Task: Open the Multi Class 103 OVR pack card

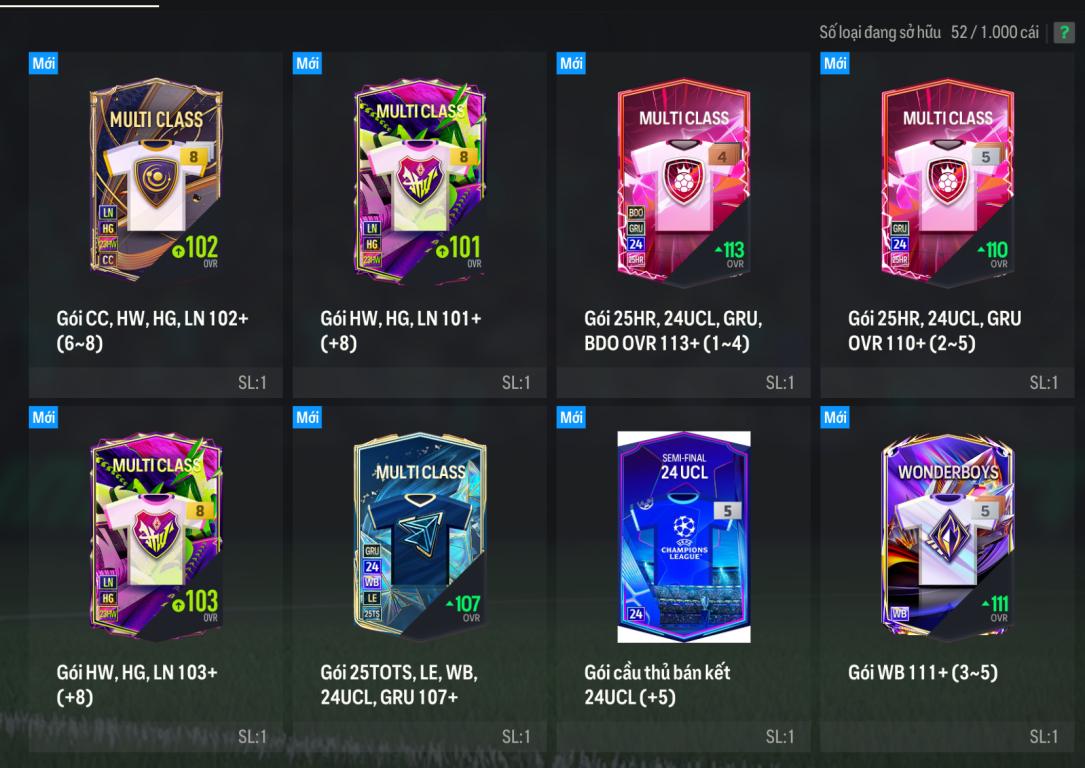Action: (156, 534)
